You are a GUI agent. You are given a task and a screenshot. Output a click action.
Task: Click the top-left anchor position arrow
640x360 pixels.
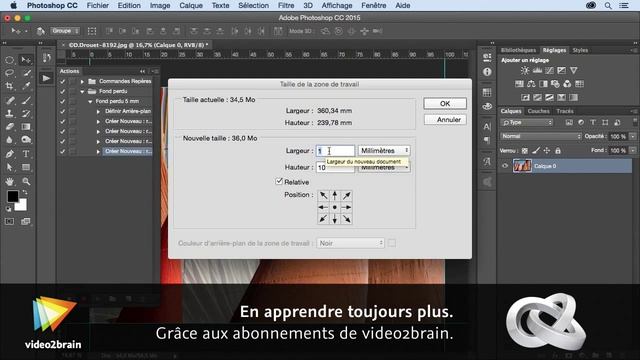click(x=323, y=196)
